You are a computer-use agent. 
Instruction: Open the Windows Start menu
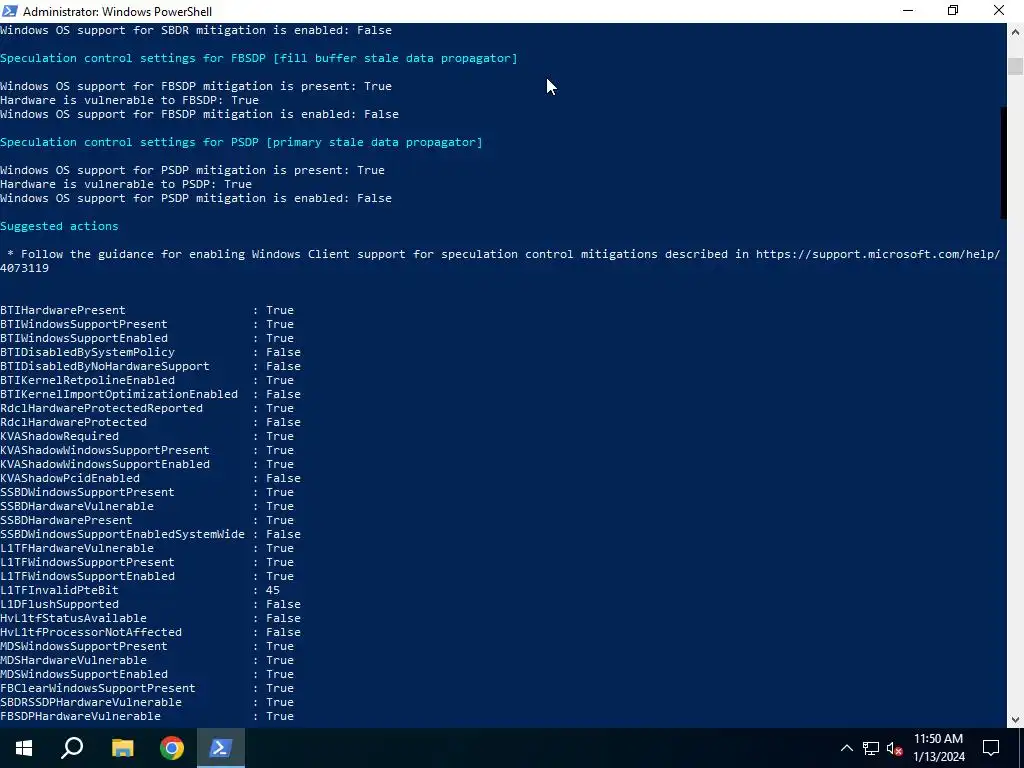click(24, 748)
